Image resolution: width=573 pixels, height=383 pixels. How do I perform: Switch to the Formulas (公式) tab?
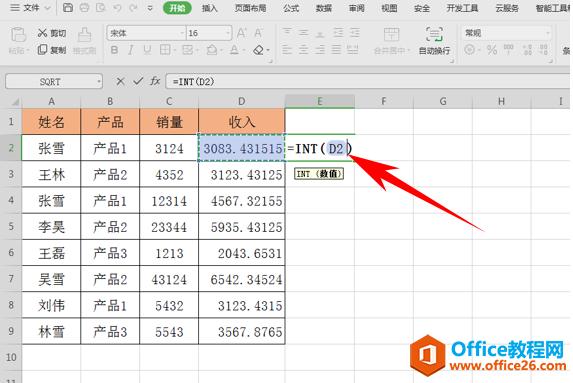click(291, 8)
